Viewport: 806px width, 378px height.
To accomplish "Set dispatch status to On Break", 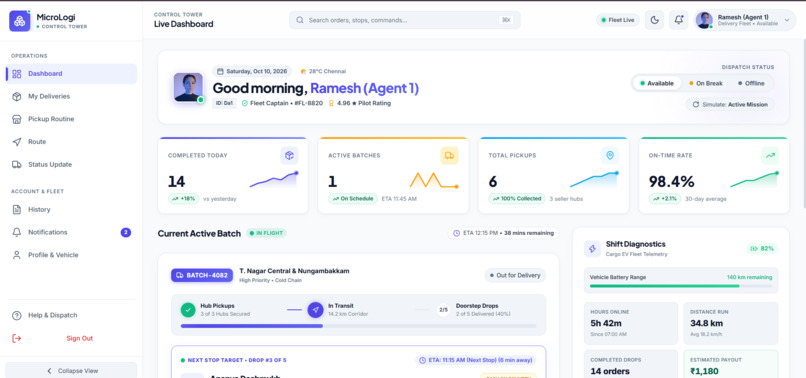I will click(x=706, y=83).
